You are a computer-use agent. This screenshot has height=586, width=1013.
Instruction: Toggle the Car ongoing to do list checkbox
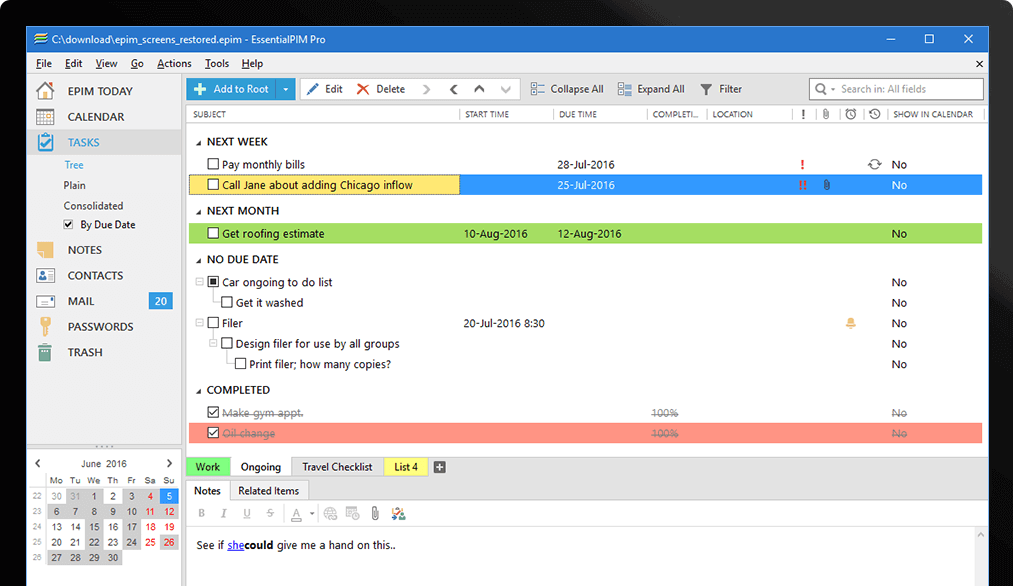[x=213, y=282]
